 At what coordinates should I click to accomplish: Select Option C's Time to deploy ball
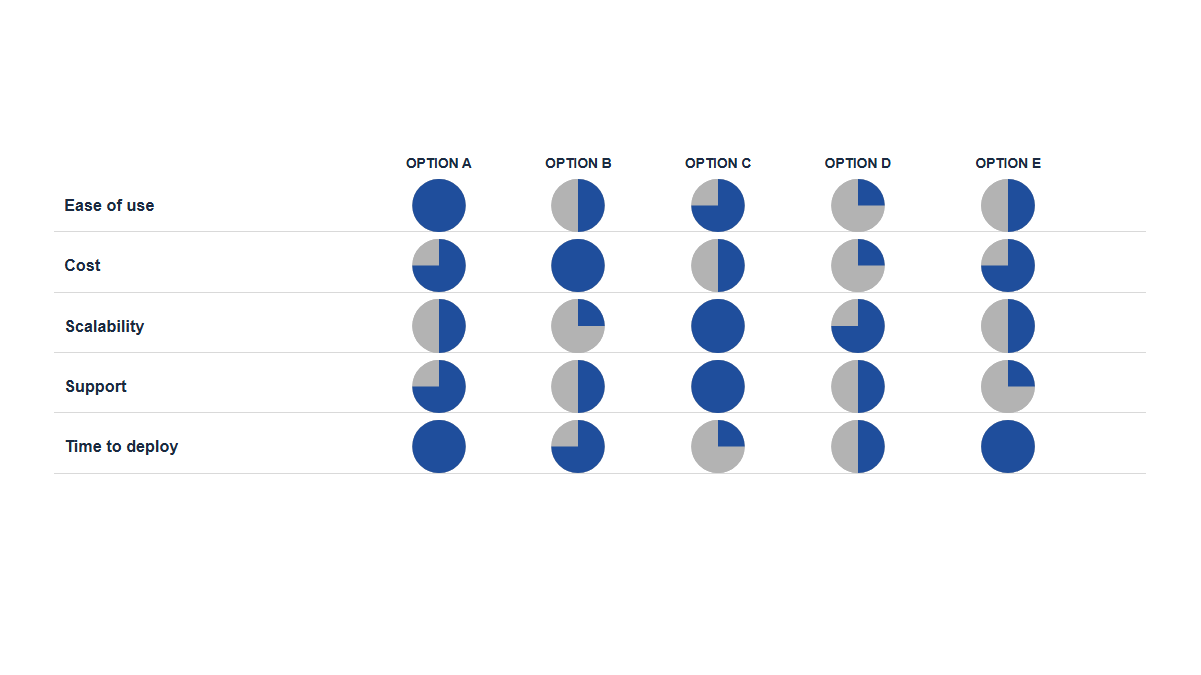pos(718,447)
